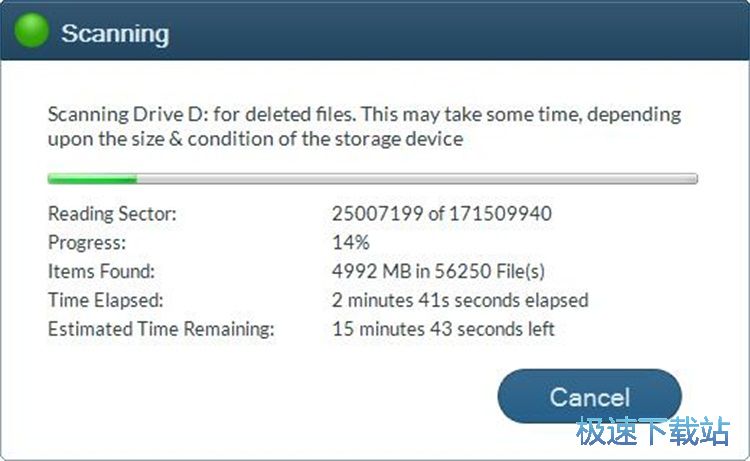750x461 pixels.
Task: Click the watermark logo in the bottom corner
Action: coord(651,431)
